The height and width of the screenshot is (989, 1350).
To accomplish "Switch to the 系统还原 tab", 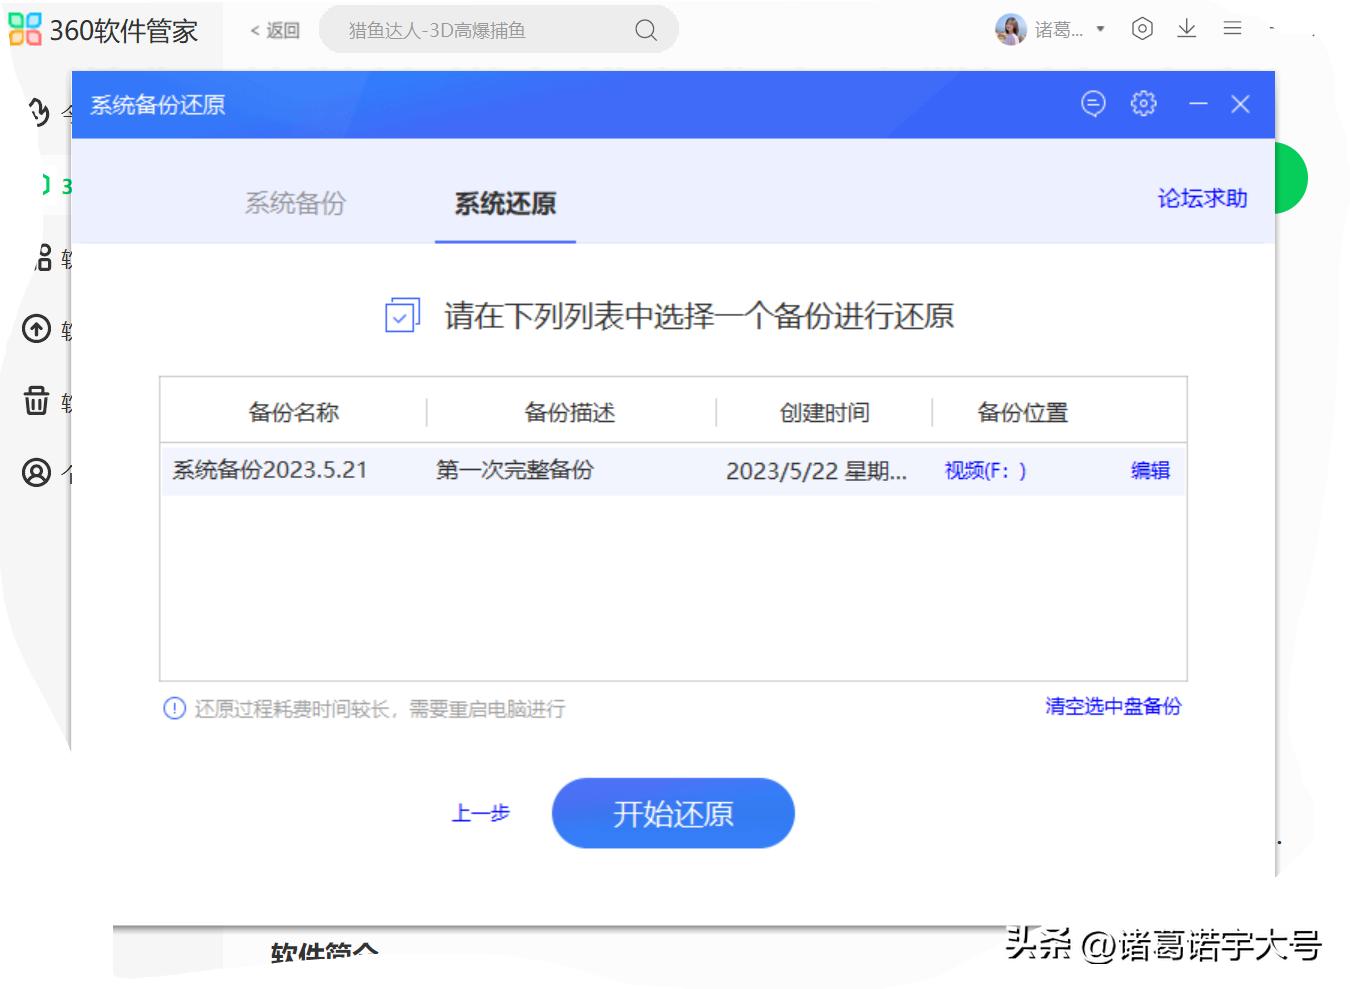I will tap(504, 205).
